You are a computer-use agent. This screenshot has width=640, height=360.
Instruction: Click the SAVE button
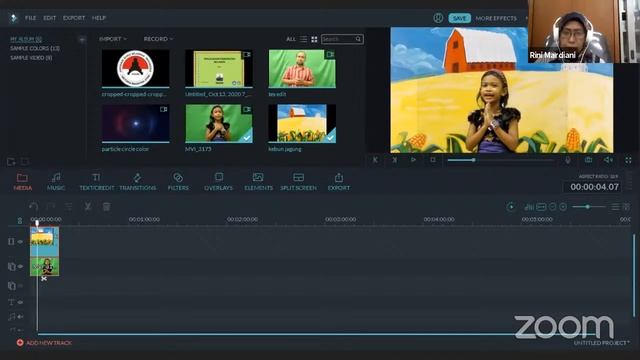point(459,18)
